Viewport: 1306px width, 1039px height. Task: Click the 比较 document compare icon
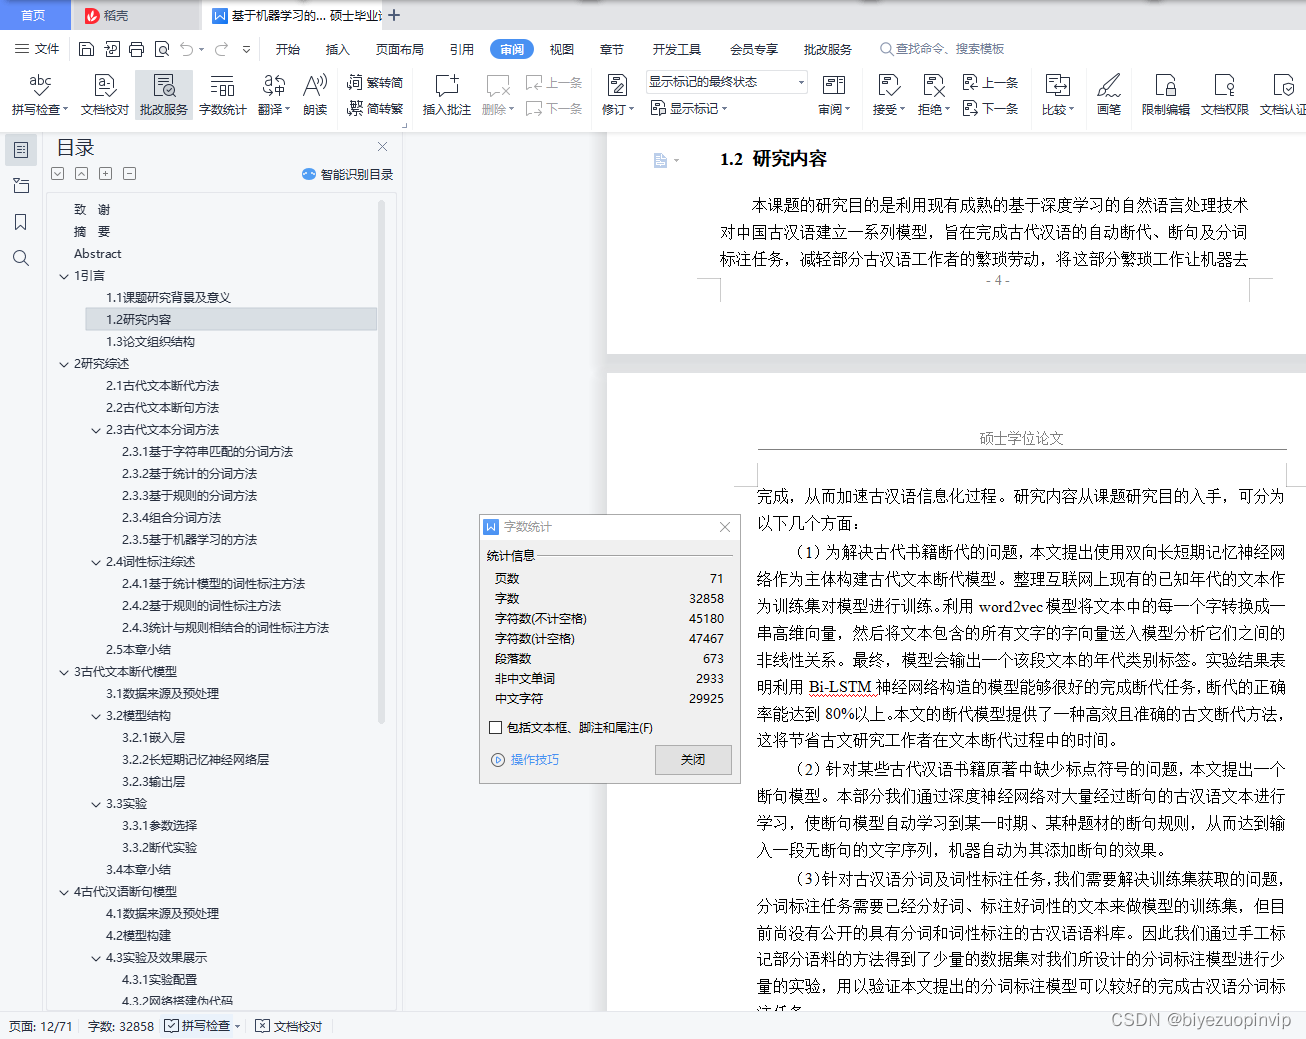1057,93
